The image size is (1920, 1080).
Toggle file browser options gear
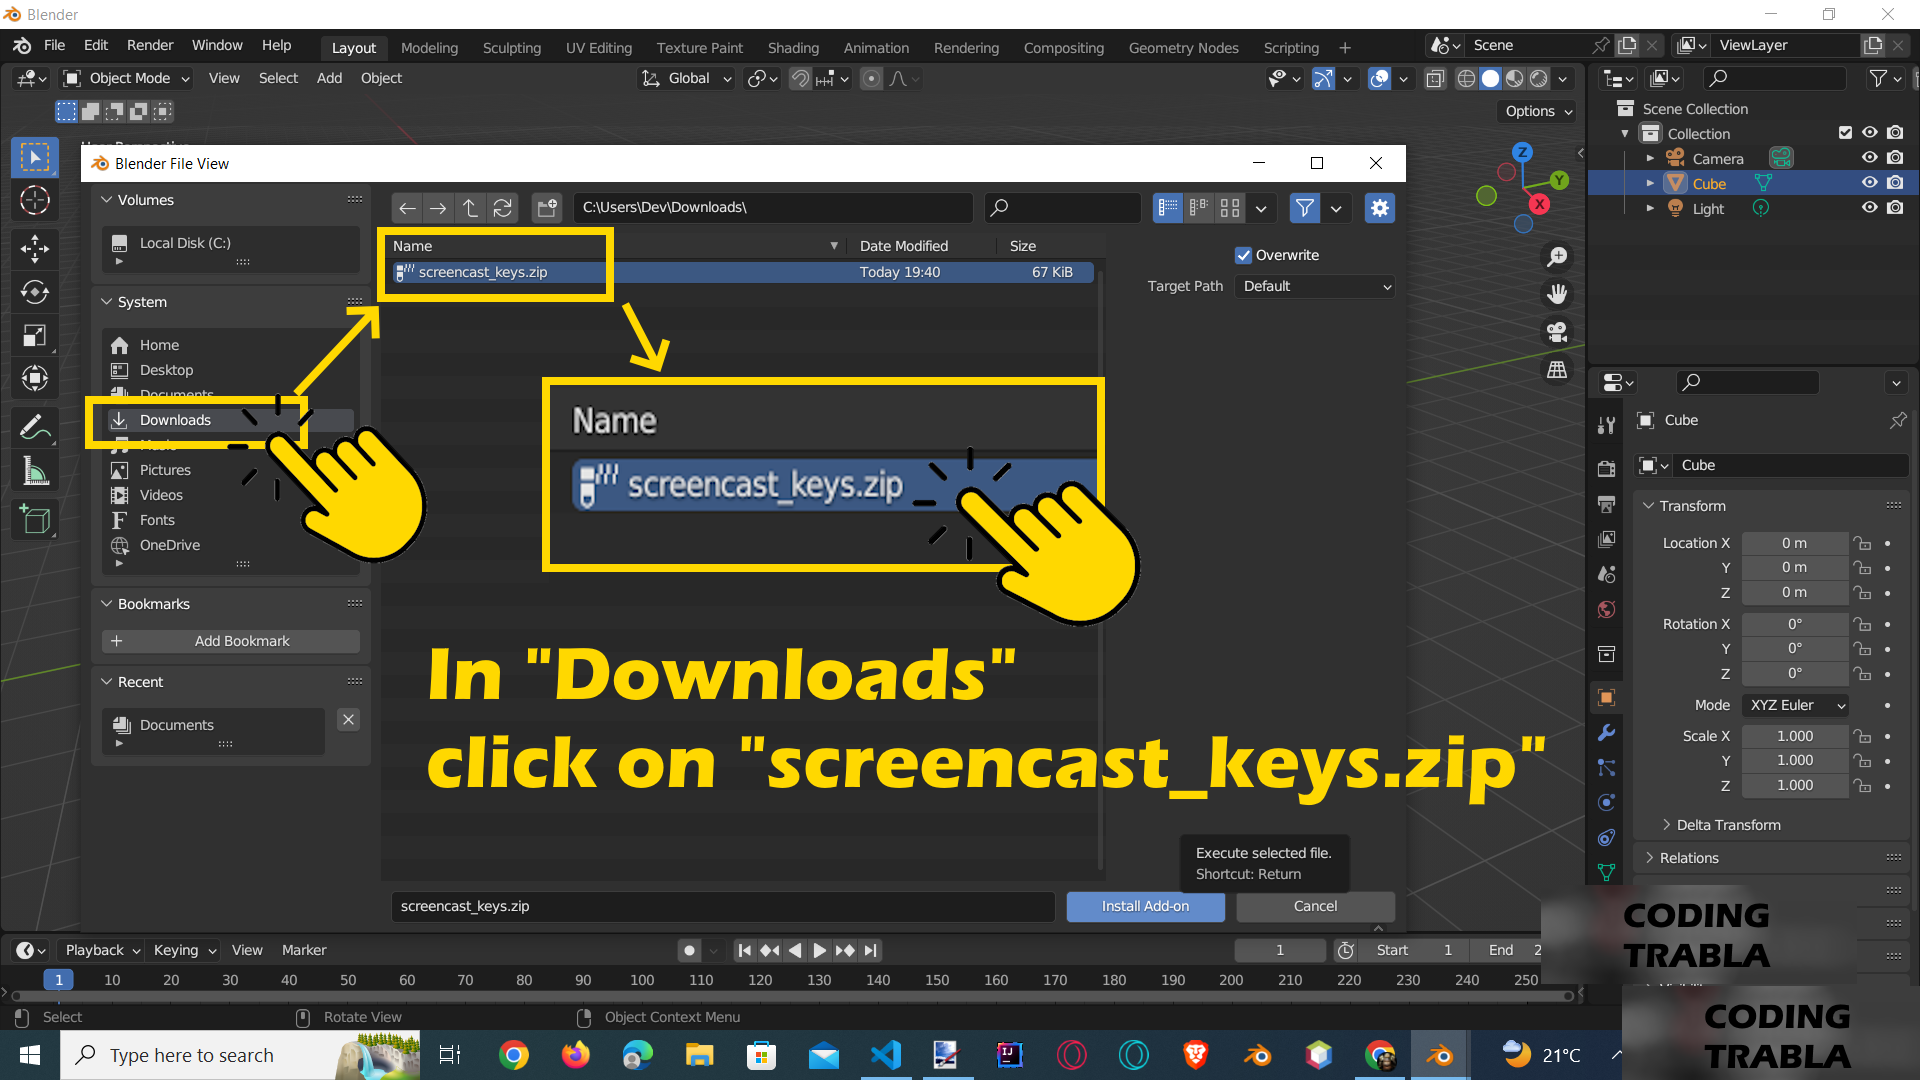(x=1380, y=208)
